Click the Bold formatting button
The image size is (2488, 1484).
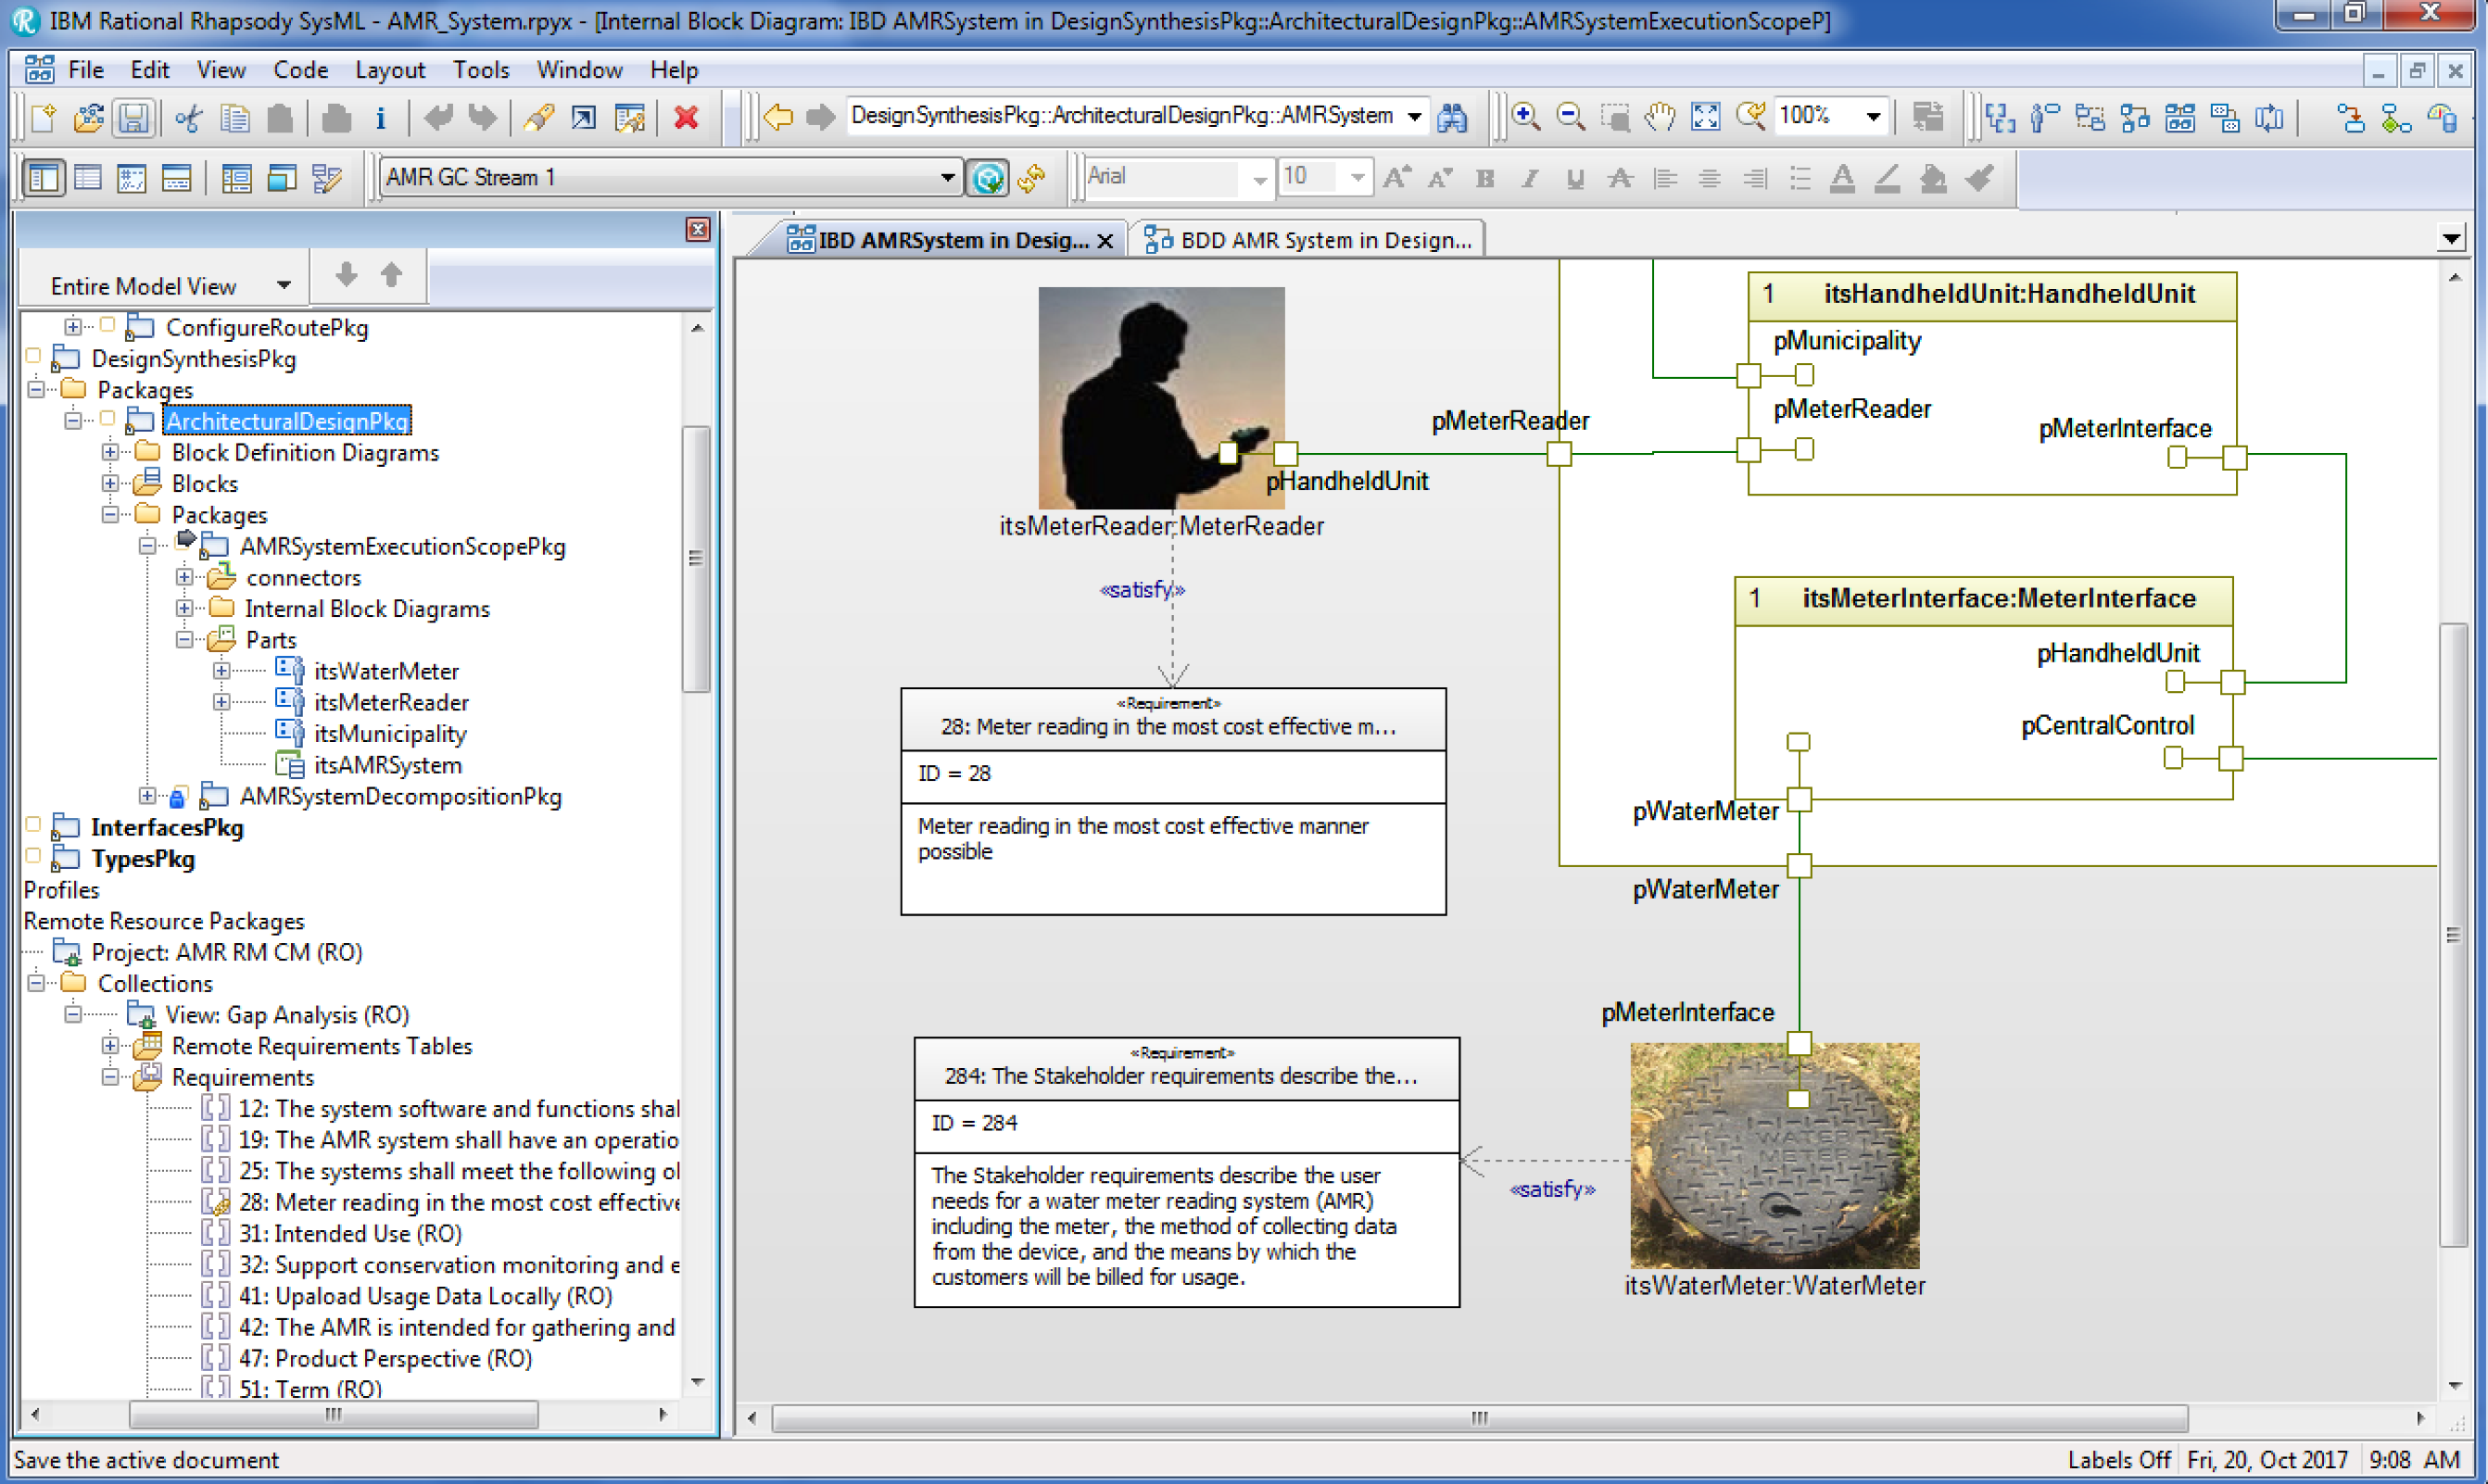tap(1485, 178)
